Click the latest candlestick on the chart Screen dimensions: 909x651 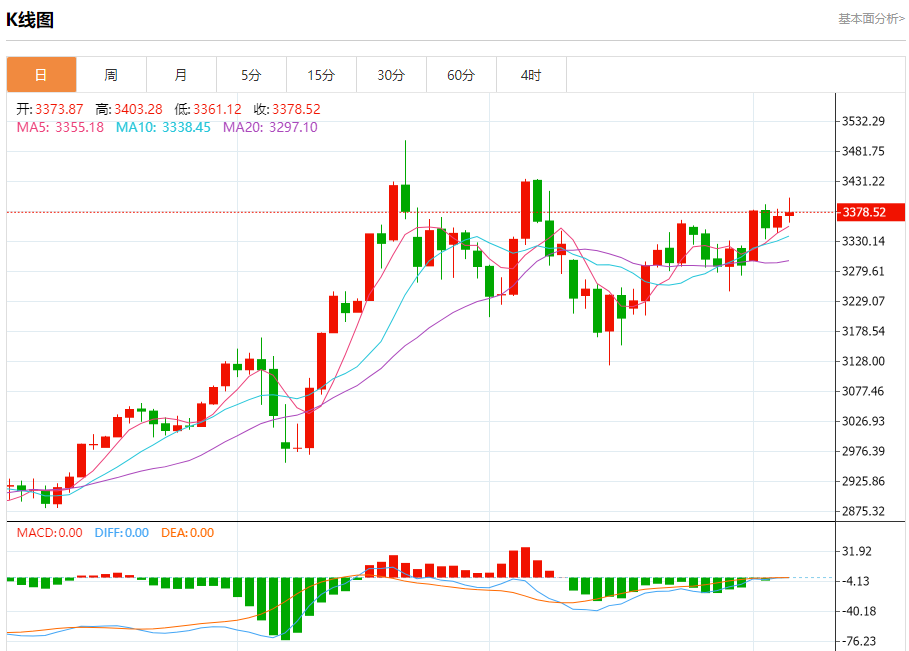789,213
